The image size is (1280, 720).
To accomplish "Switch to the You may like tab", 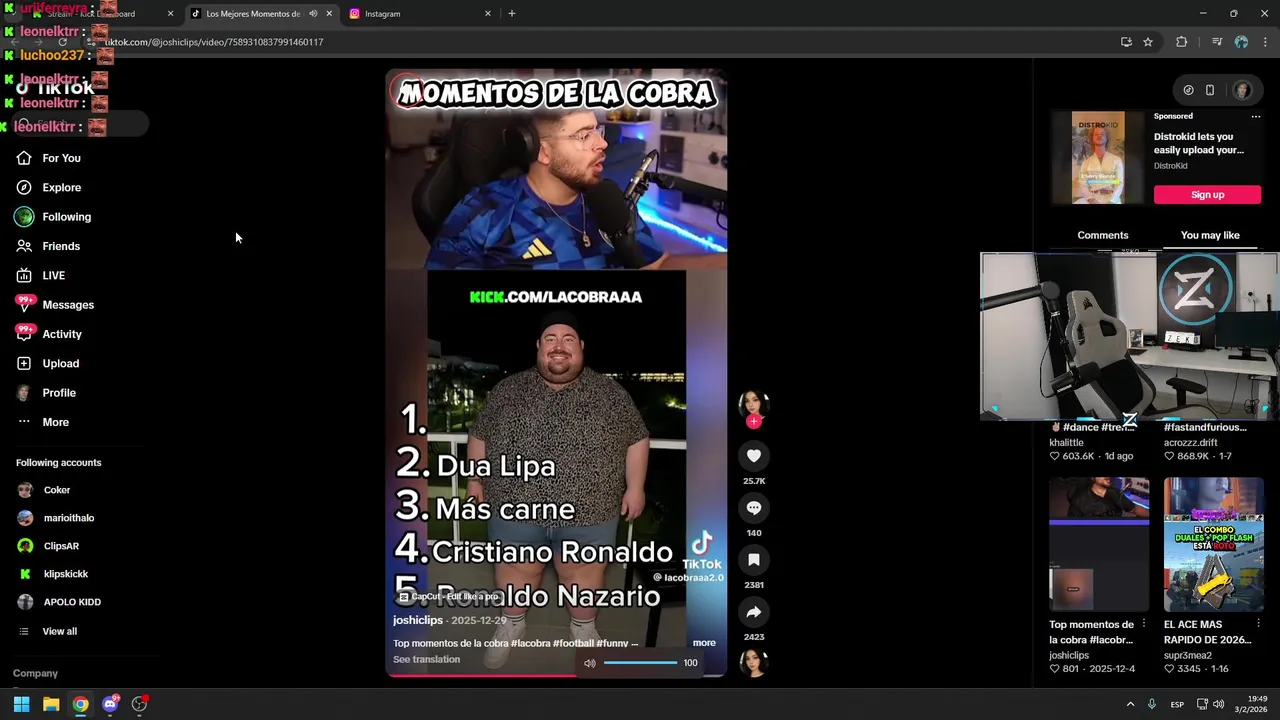I will [x=1210, y=235].
